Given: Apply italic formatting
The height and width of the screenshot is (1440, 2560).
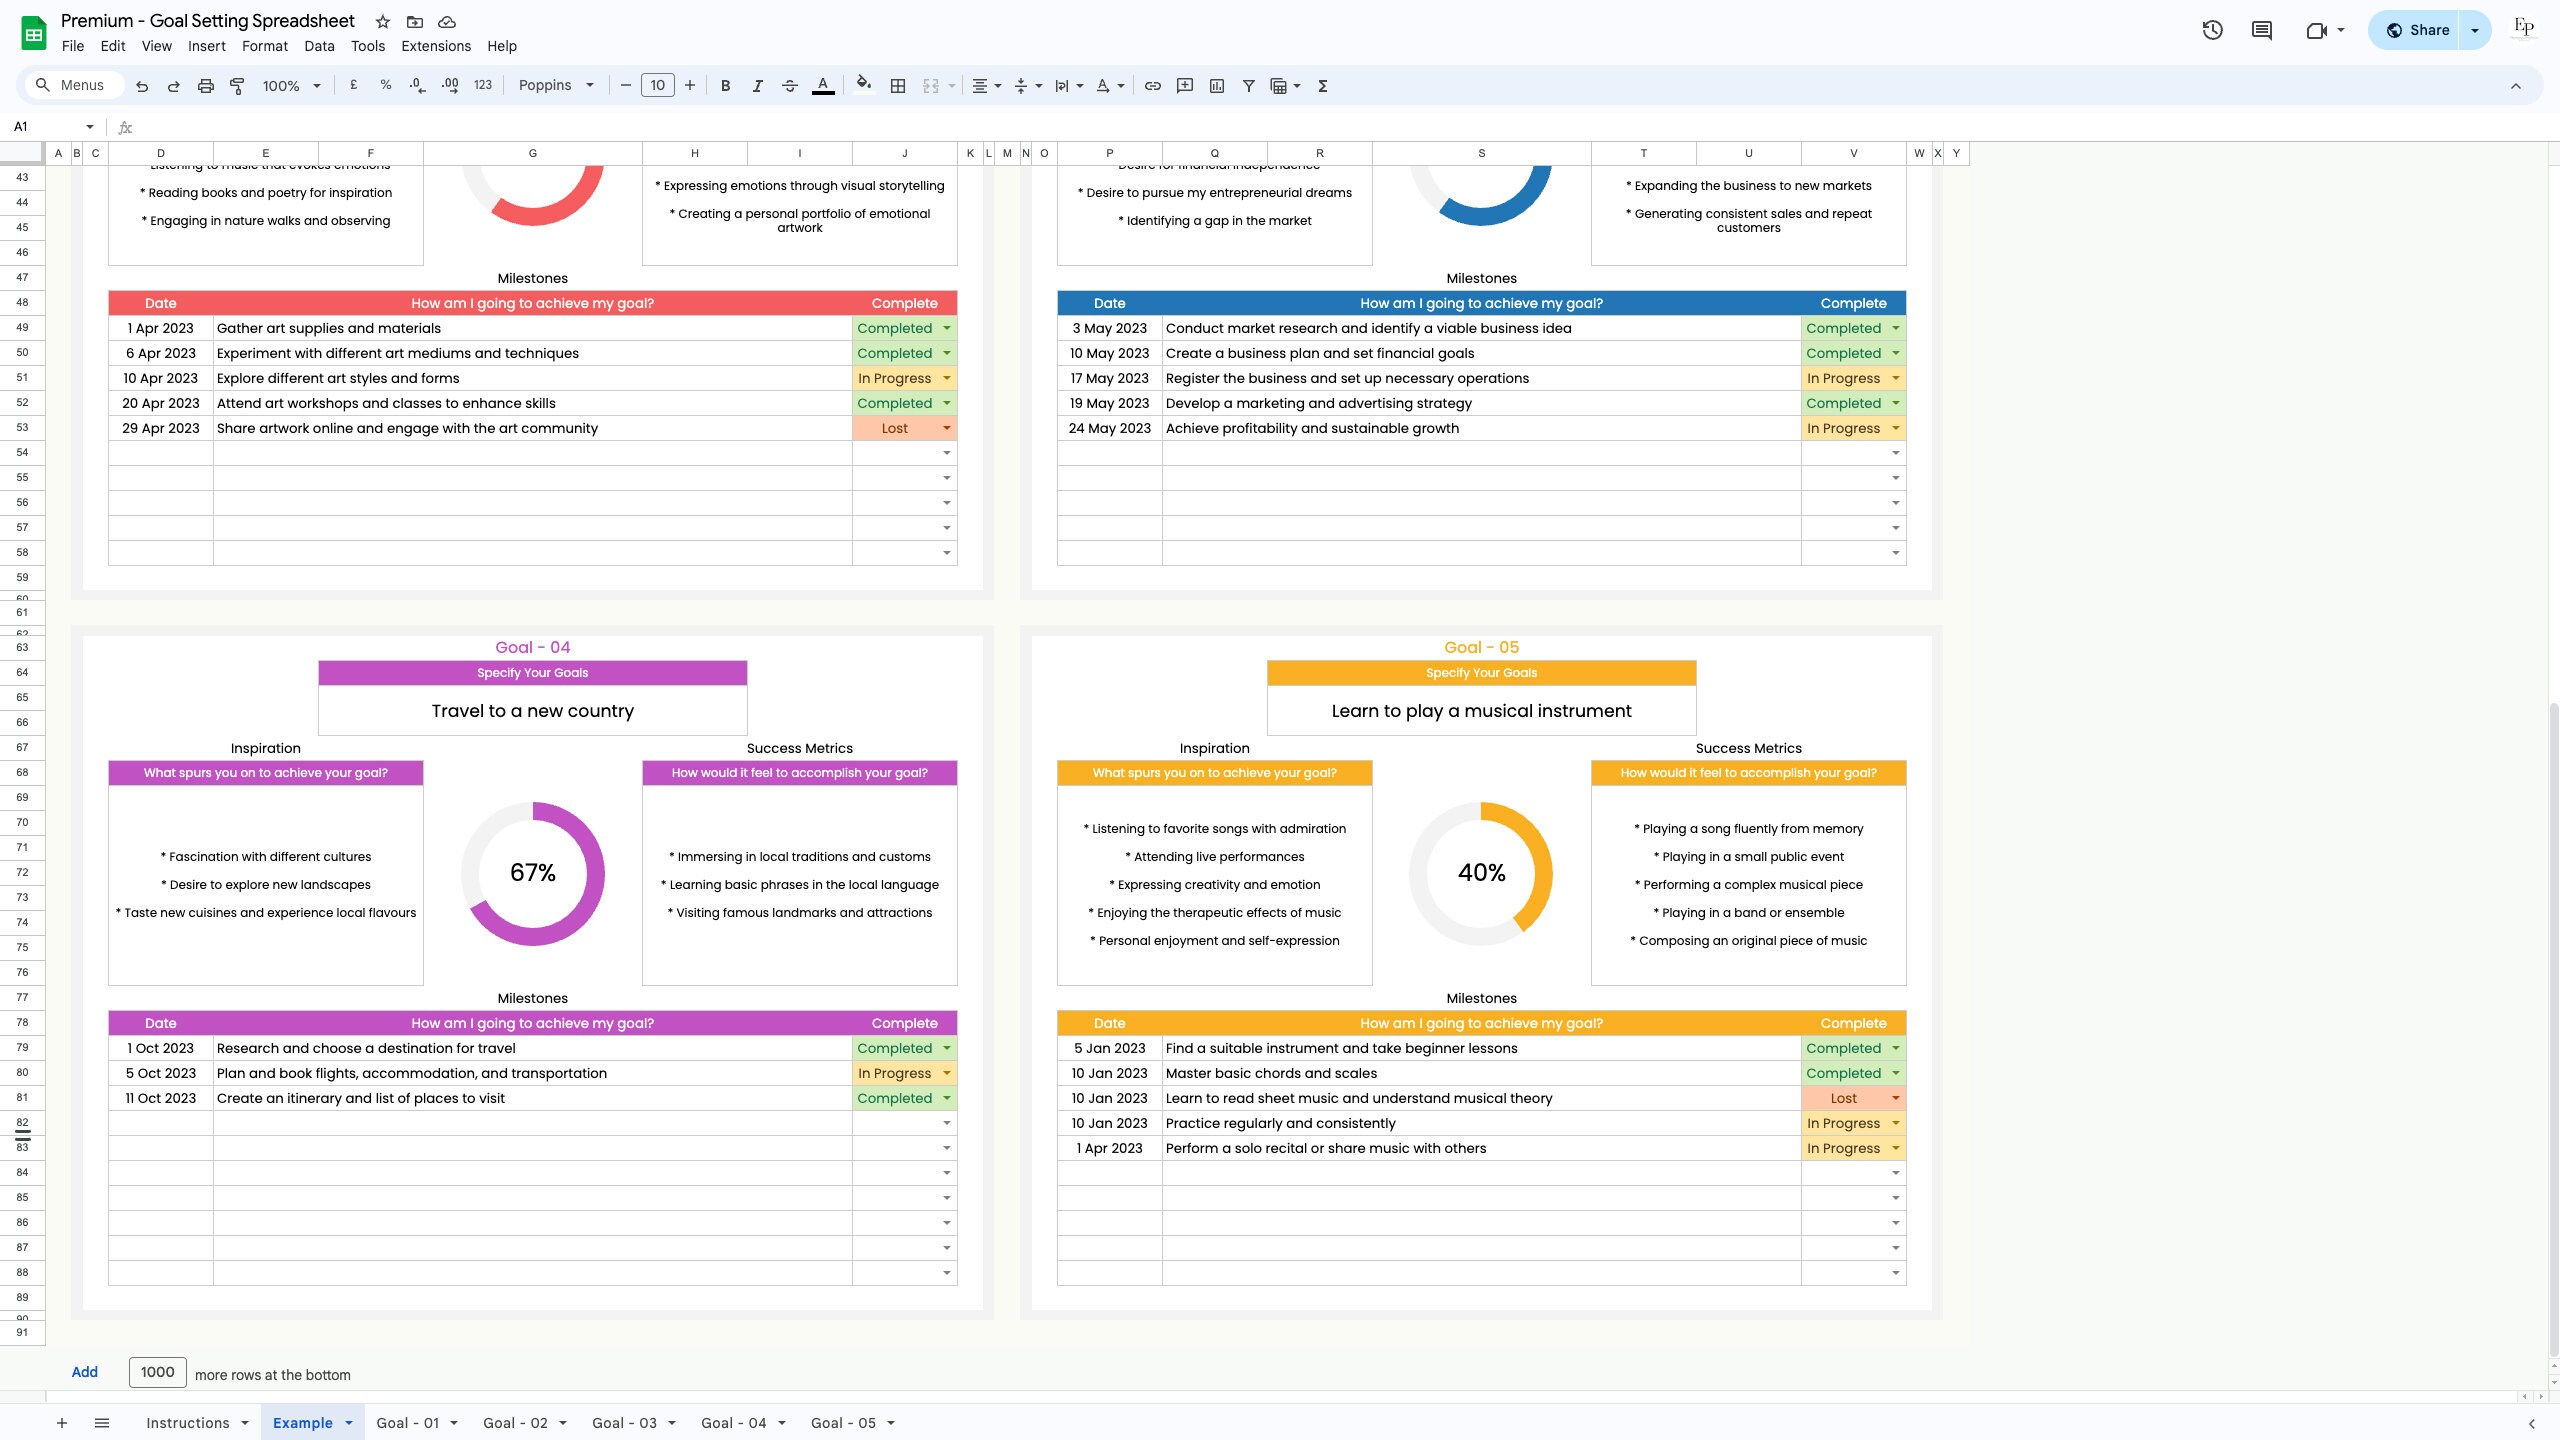Looking at the screenshot, I should 757,85.
